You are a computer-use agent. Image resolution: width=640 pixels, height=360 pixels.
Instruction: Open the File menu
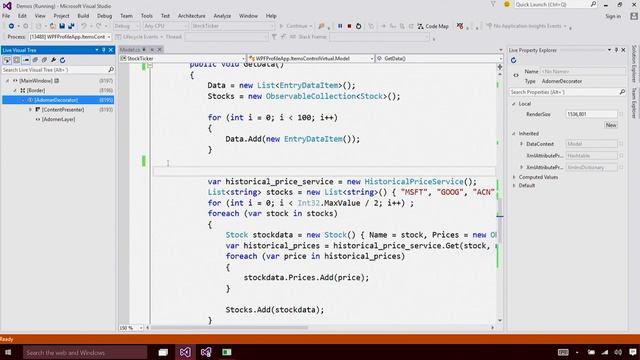6,16
